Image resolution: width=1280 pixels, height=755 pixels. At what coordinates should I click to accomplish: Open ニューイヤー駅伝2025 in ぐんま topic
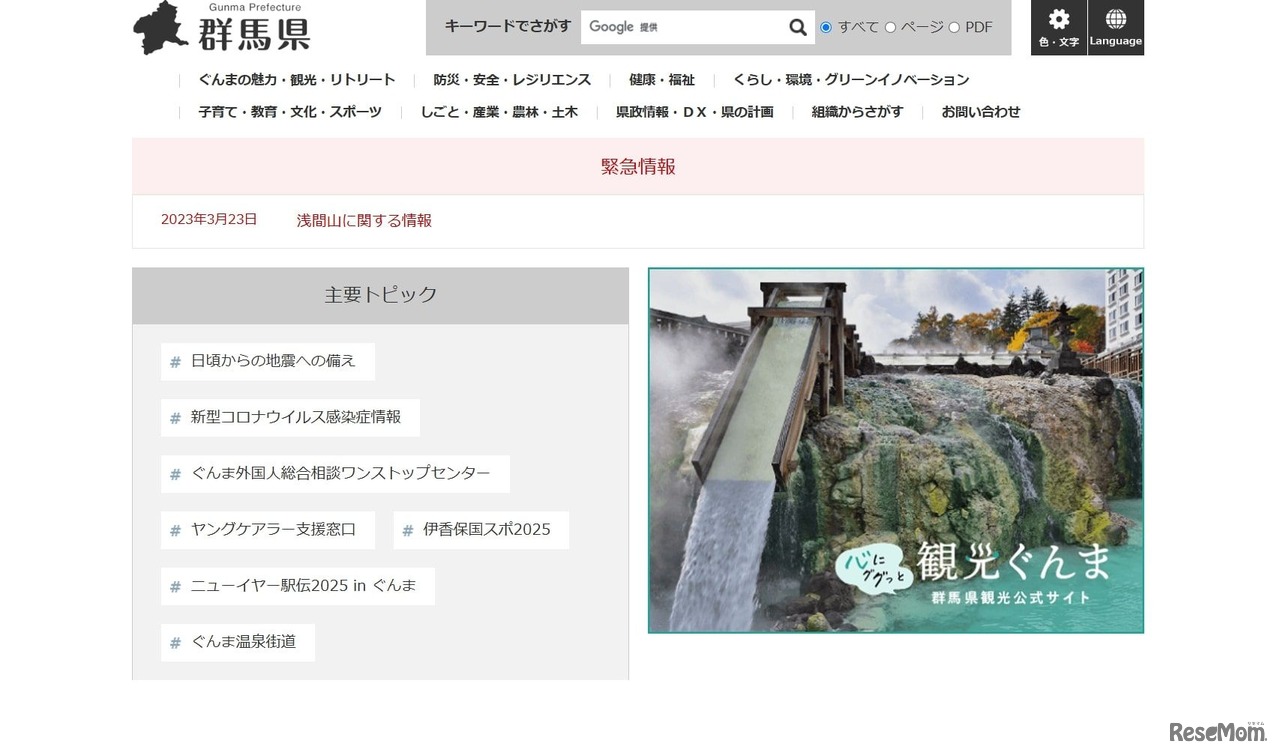(x=298, y=586)
